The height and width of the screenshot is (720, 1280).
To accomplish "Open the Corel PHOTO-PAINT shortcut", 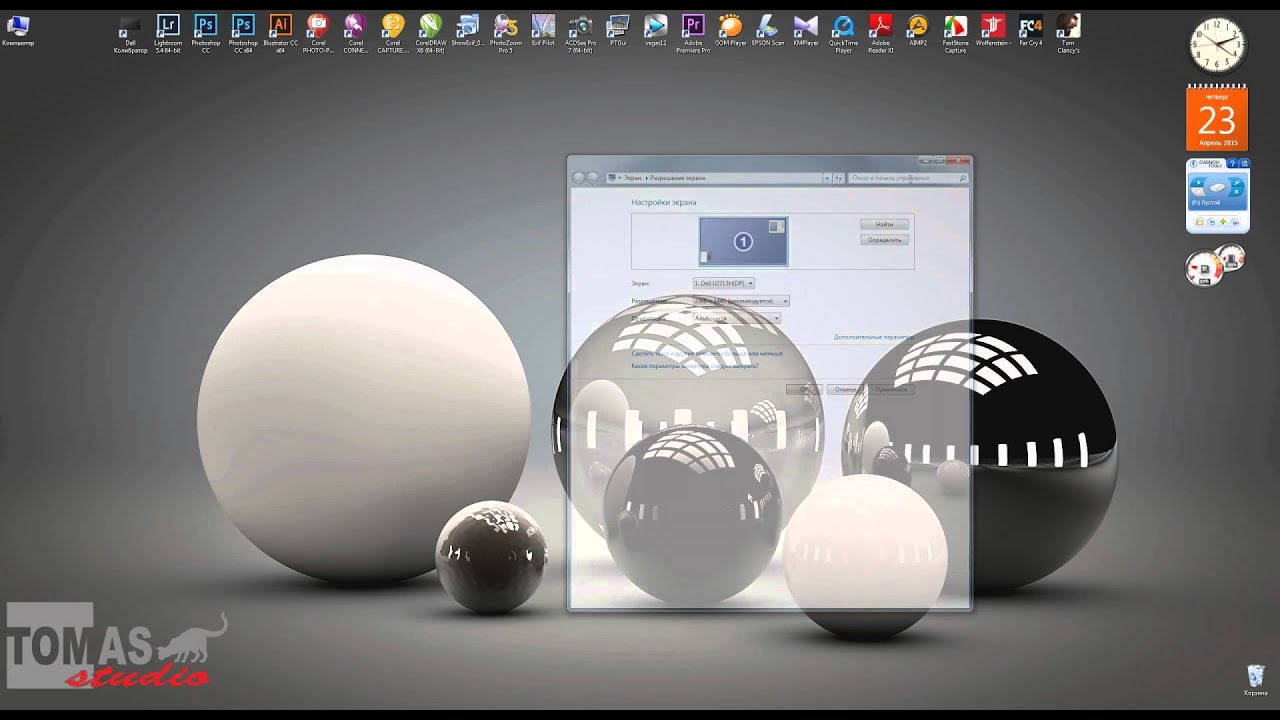I will [318, 34].
